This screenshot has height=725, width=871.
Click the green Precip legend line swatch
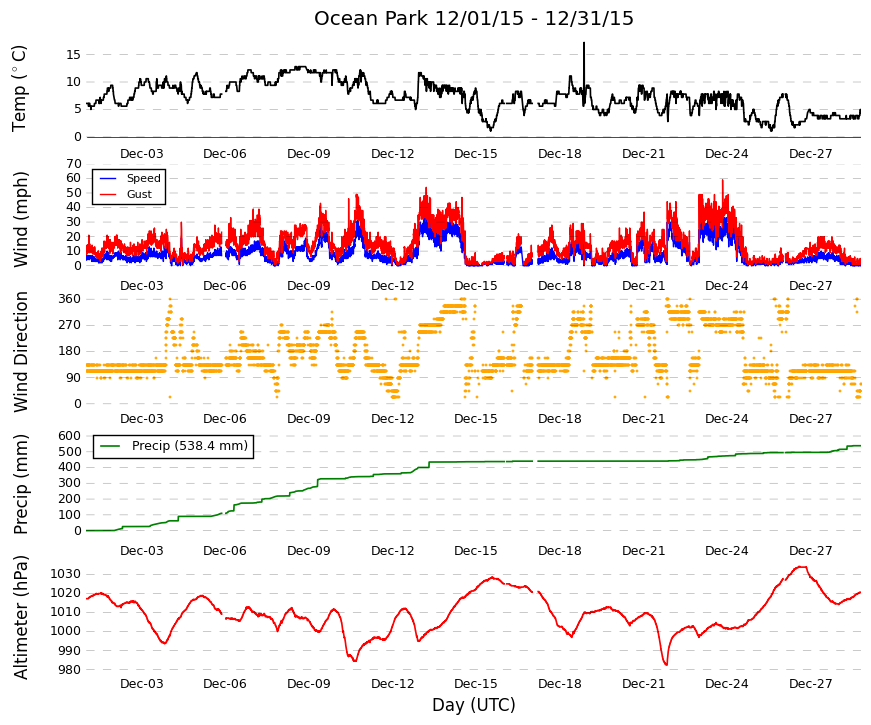coord(110,446)
